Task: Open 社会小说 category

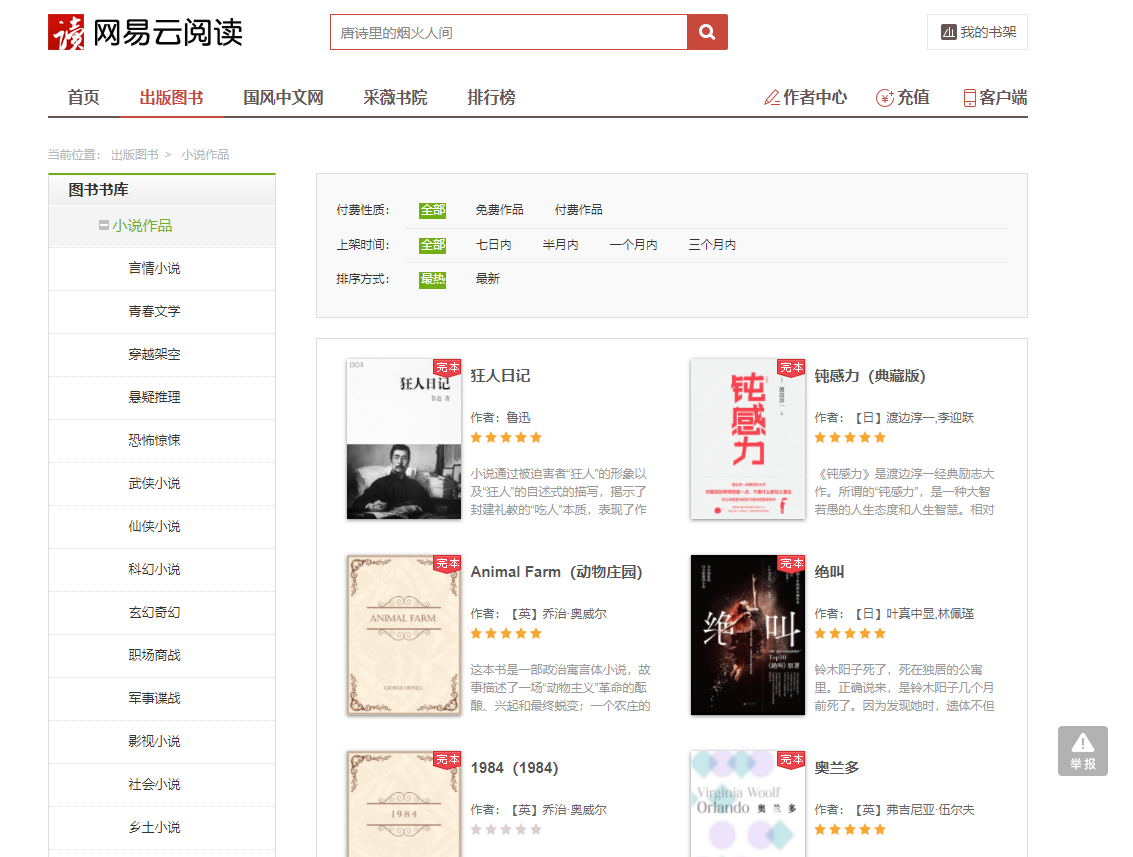Action: point(155,785)
